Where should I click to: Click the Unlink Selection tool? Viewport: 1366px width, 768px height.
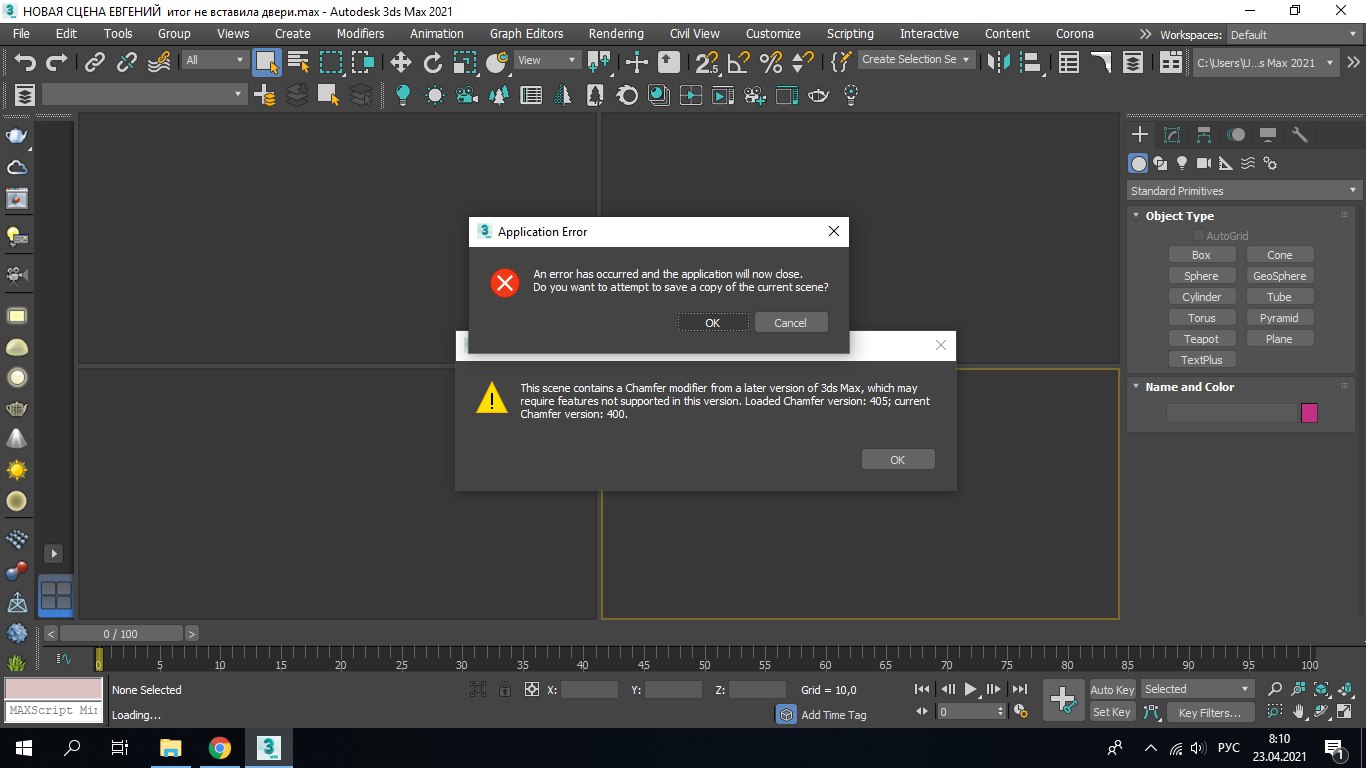click(x=127, y=62)
